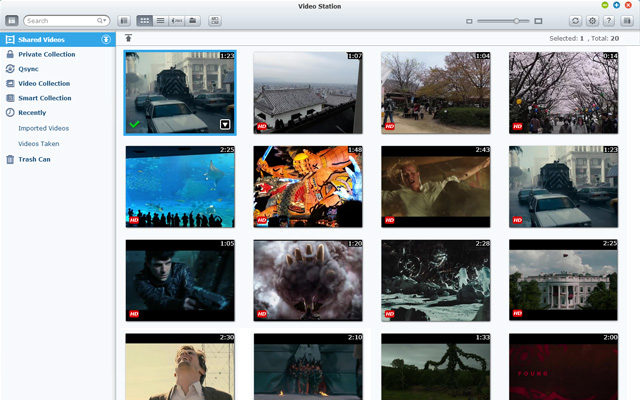Open the Trash Can
The height and width of the screenshot is (400, 640).
34,159
